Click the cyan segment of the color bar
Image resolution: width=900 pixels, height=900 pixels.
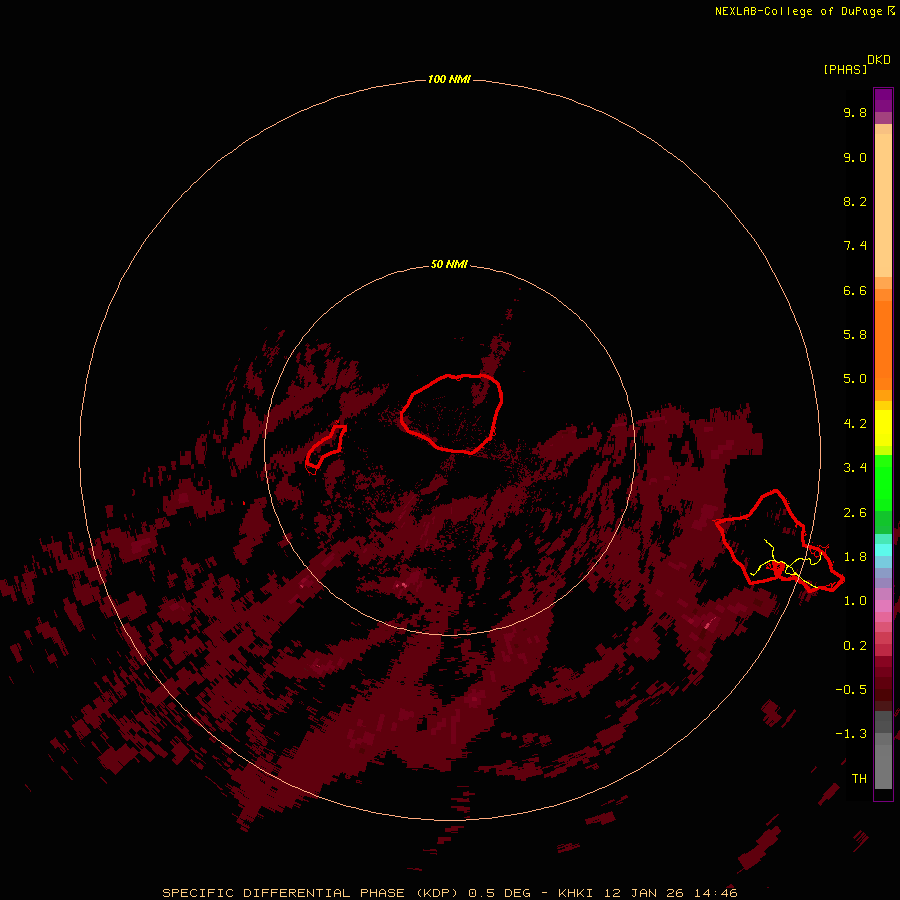click(x=883, y=550)
